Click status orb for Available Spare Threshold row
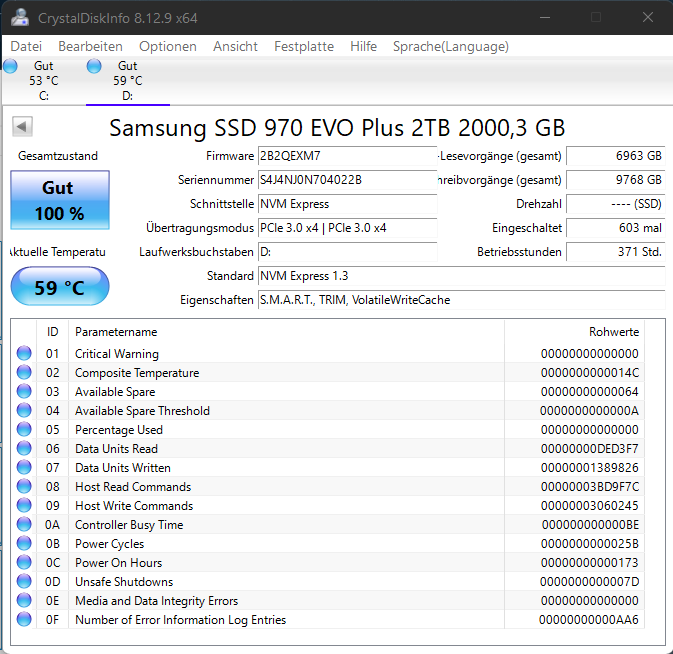The width and height of the screenshot is (673, 654). point(24,410)
